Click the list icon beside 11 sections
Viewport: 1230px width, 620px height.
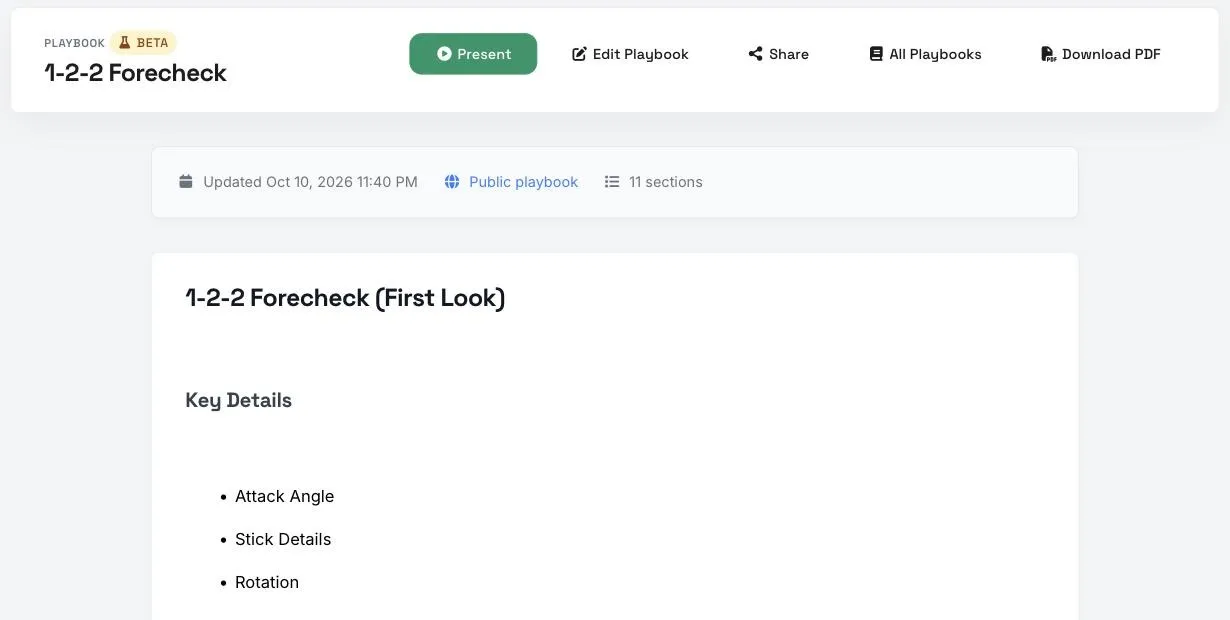coord(612,182)
